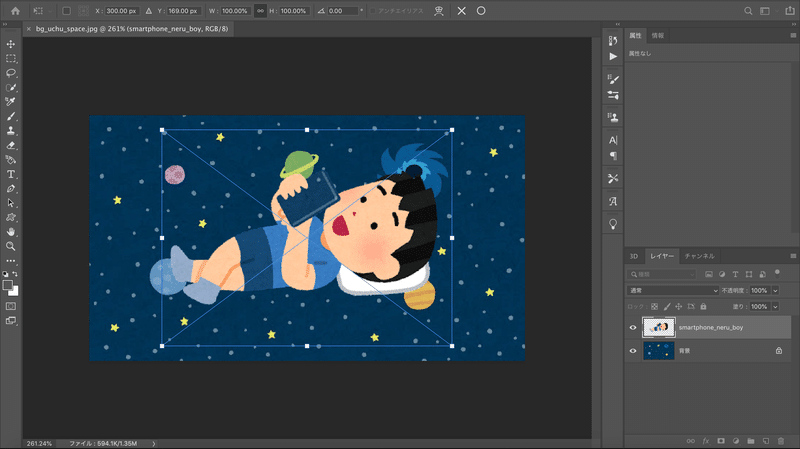Hide the smartphone_neru_boy layer

(633, 327)
